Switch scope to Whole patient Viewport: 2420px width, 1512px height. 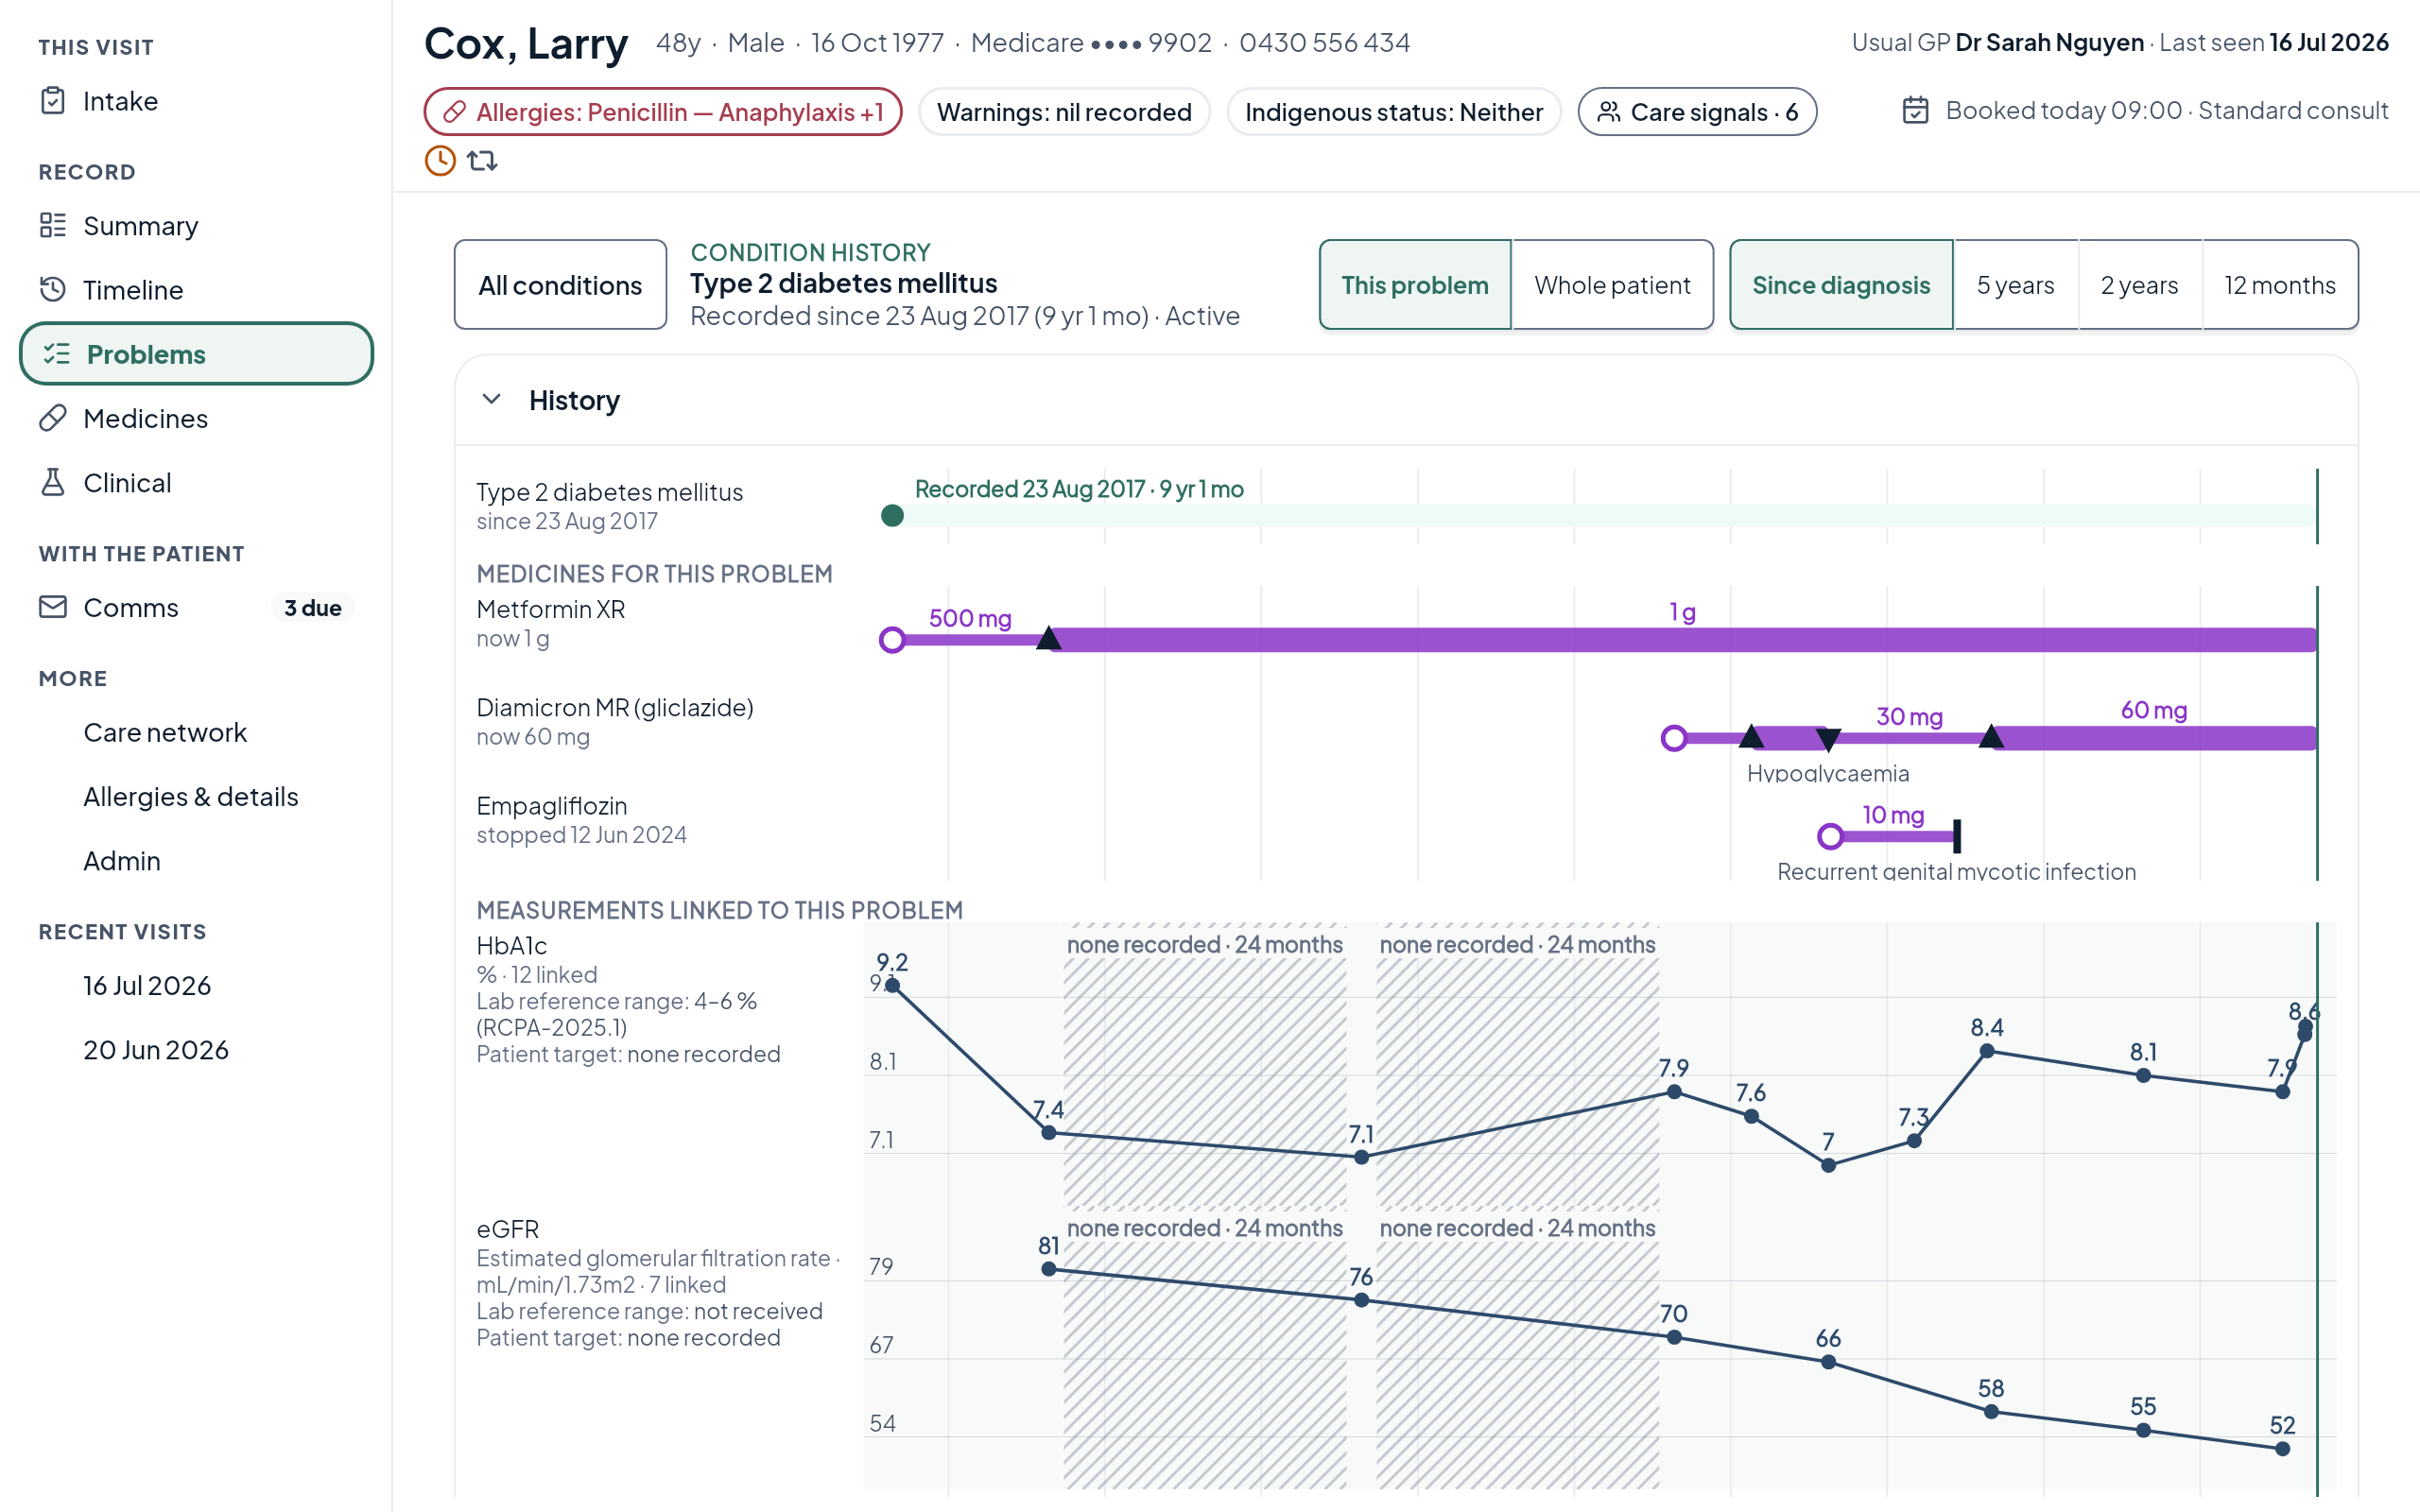pyautogui.click(x=1612, y=285)
